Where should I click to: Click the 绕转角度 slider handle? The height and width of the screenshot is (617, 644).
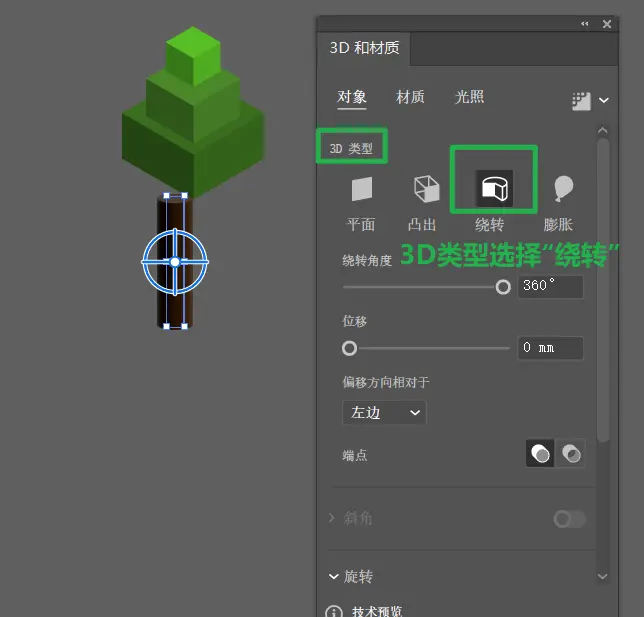tap(503, 287)
